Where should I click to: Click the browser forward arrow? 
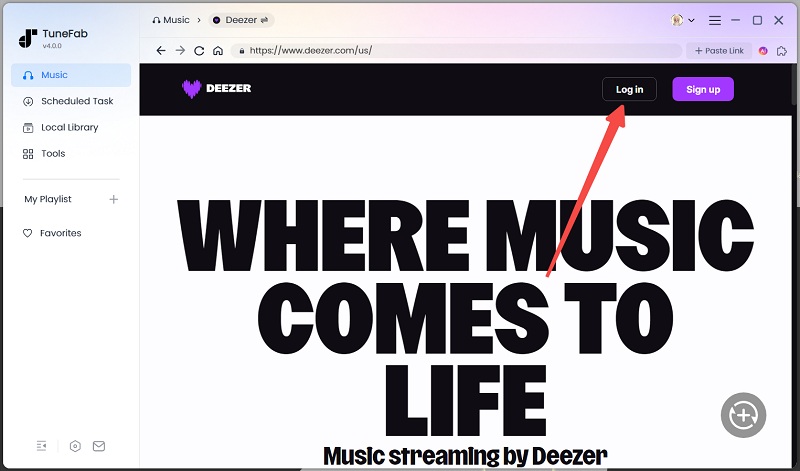tap(180, 50)
